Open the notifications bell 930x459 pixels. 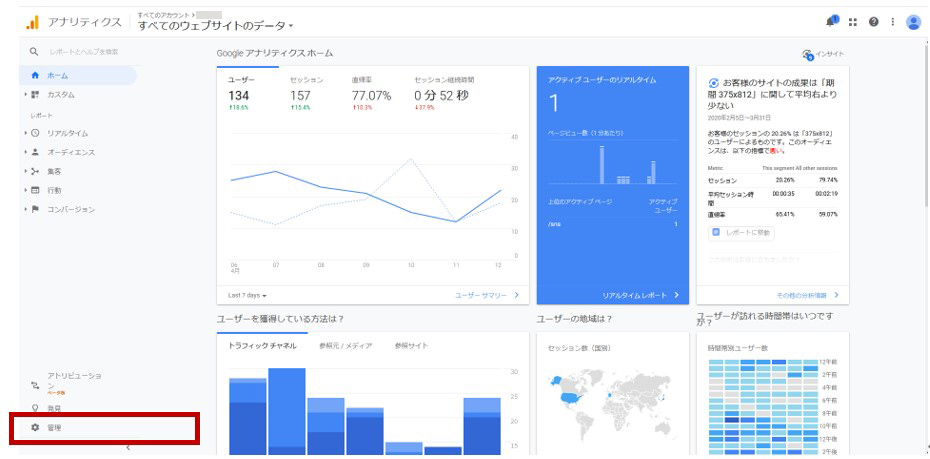pyautogui.click(x=832, y=22)
